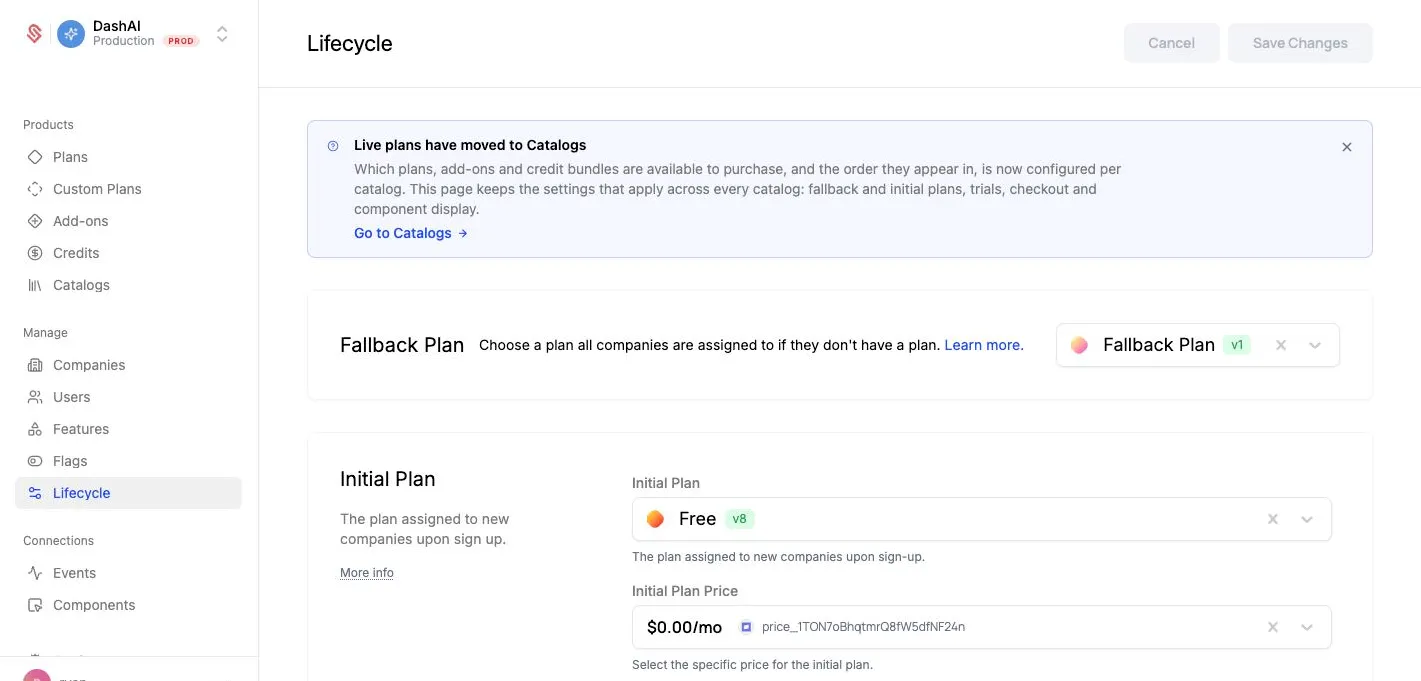This screenshot has height=681, width=1421.
Task: Expand the Fallback Plan dropdown
Action: click(1315, 345)
